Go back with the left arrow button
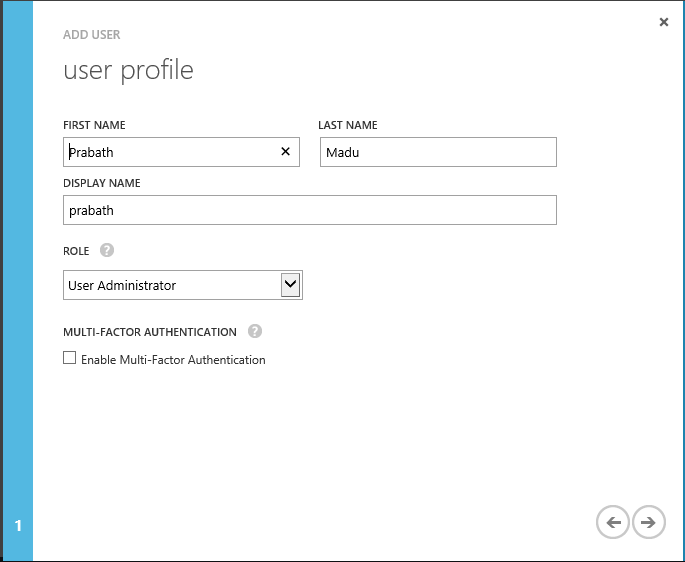 [612, 521]
